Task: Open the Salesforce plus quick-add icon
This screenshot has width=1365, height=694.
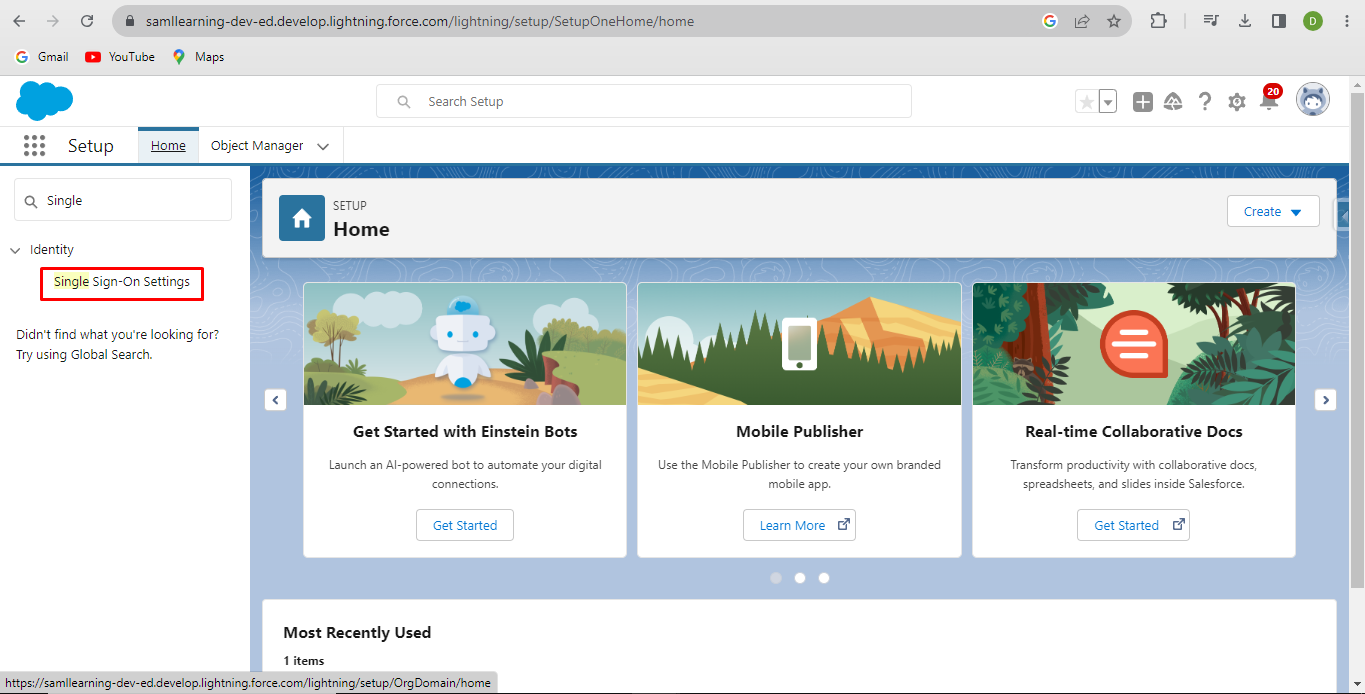Action: click(1142, 101)
